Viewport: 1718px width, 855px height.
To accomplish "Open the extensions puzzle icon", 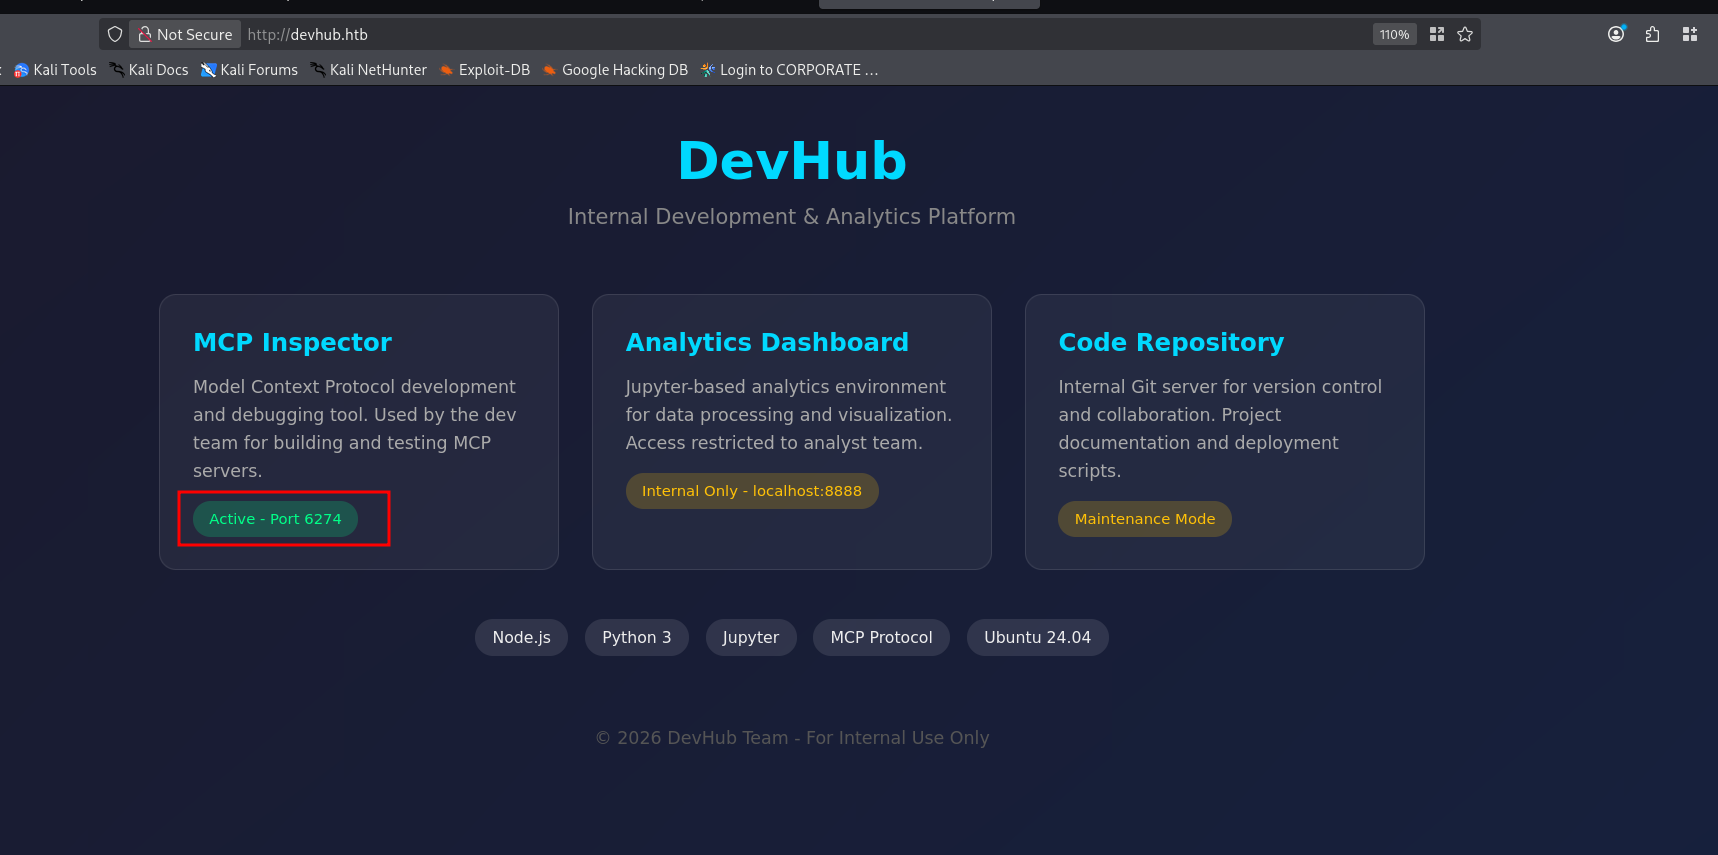I will (x=1652, y=34).
